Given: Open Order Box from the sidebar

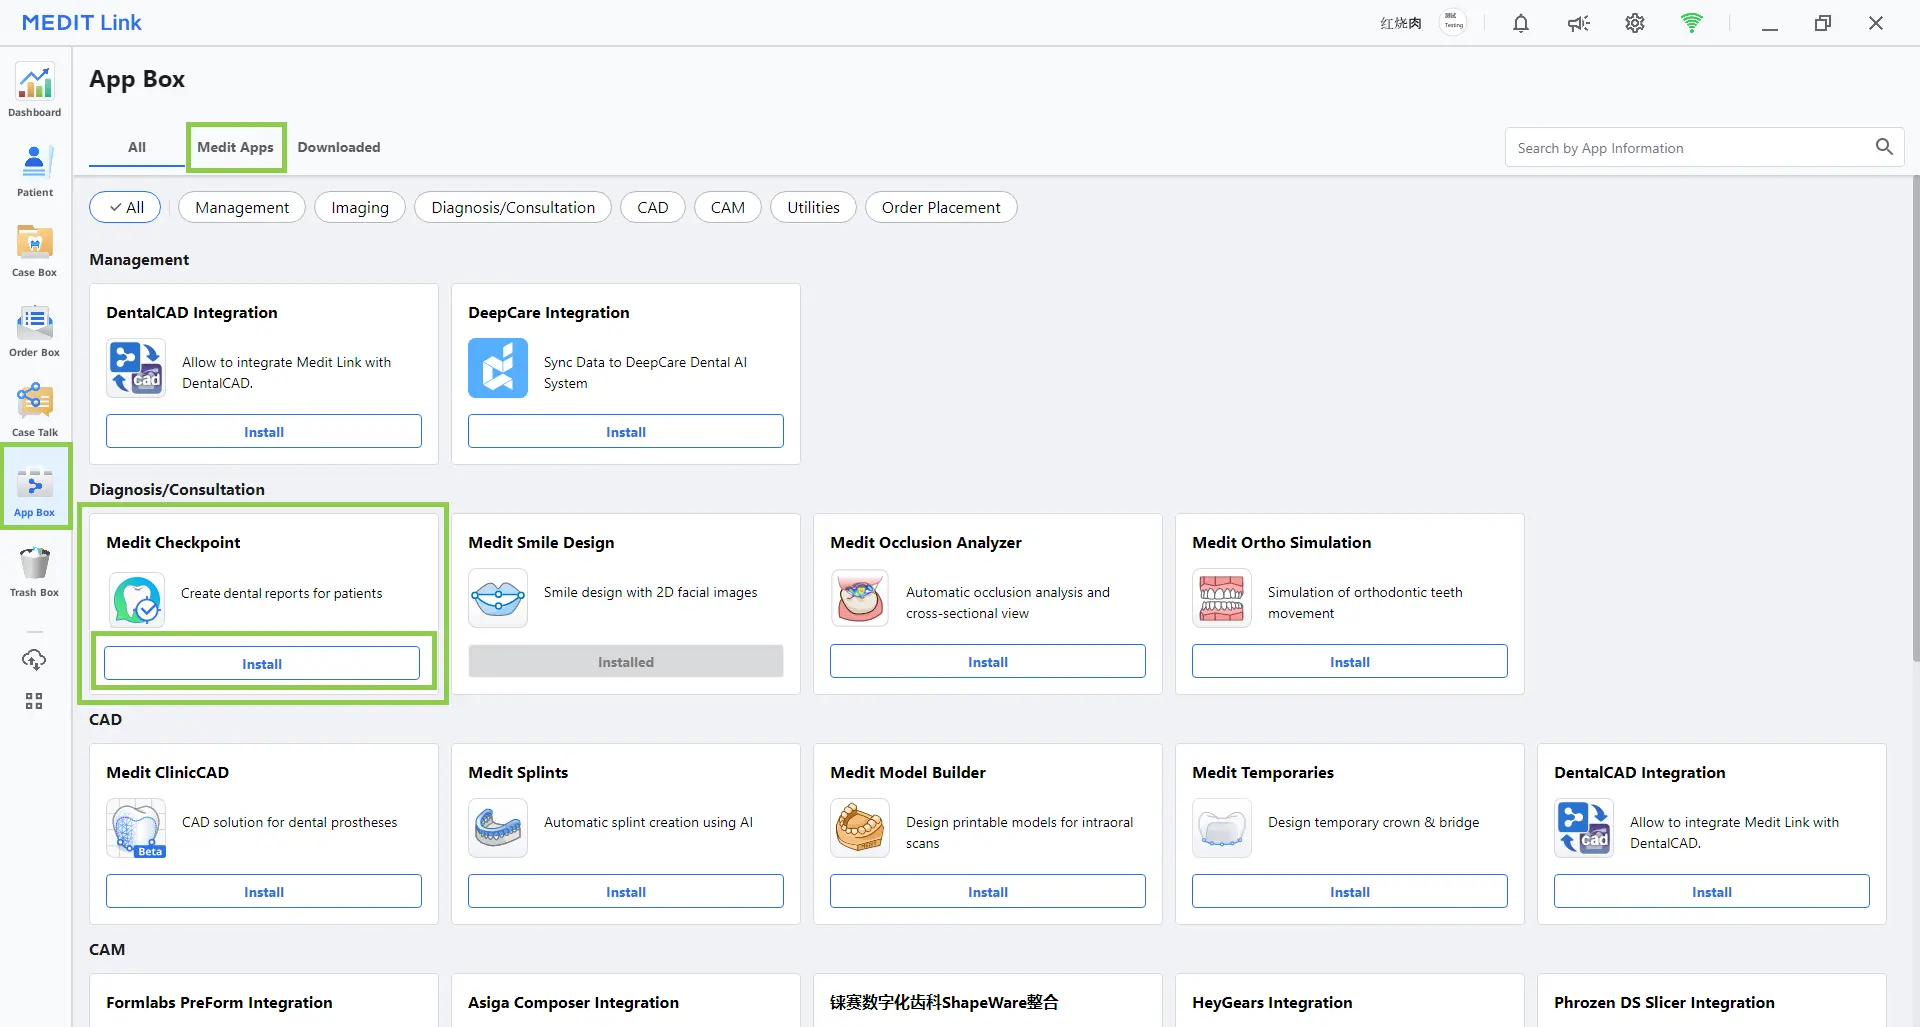Looking at the screenshot, I should (x=35, y=330).
